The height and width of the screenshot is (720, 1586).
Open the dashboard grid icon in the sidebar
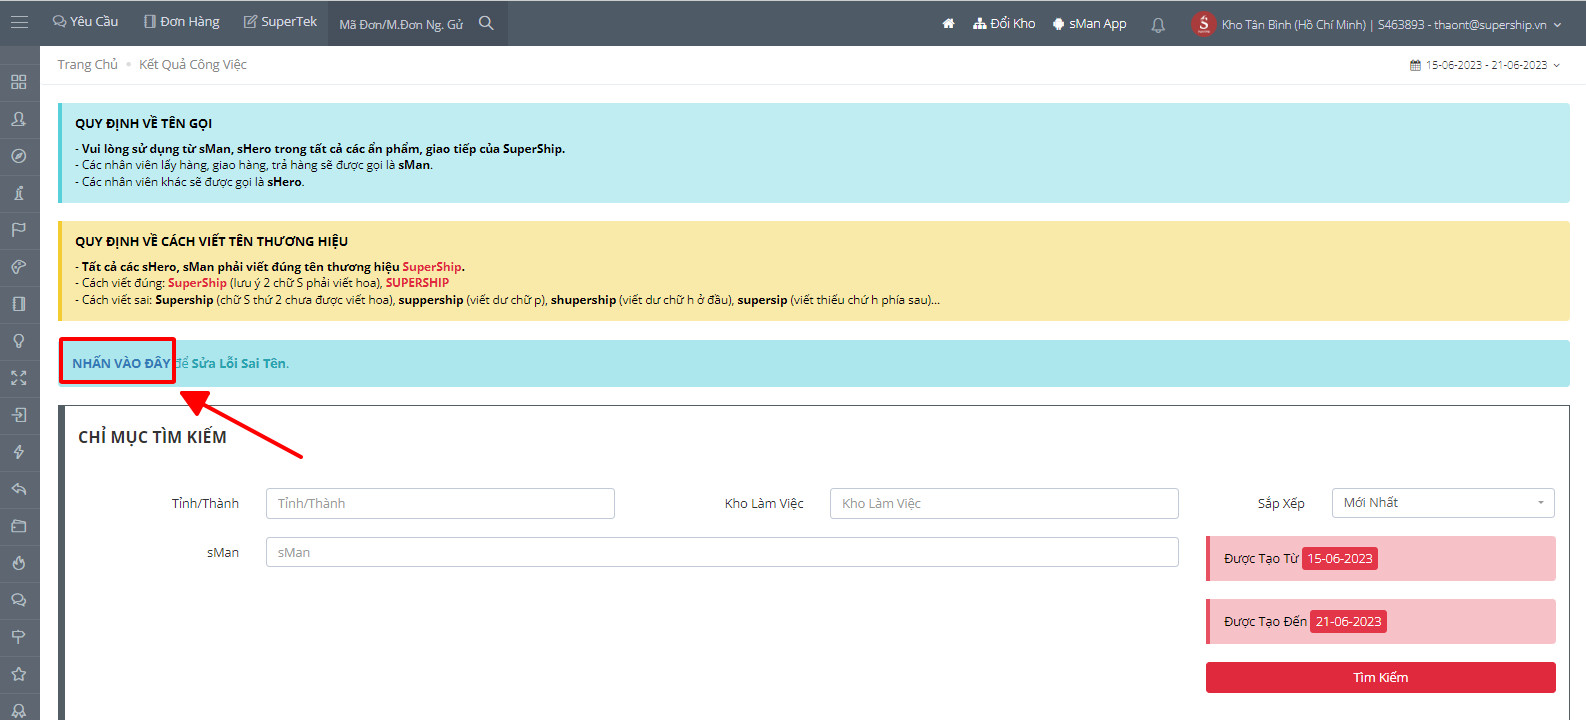click(19, 82)
